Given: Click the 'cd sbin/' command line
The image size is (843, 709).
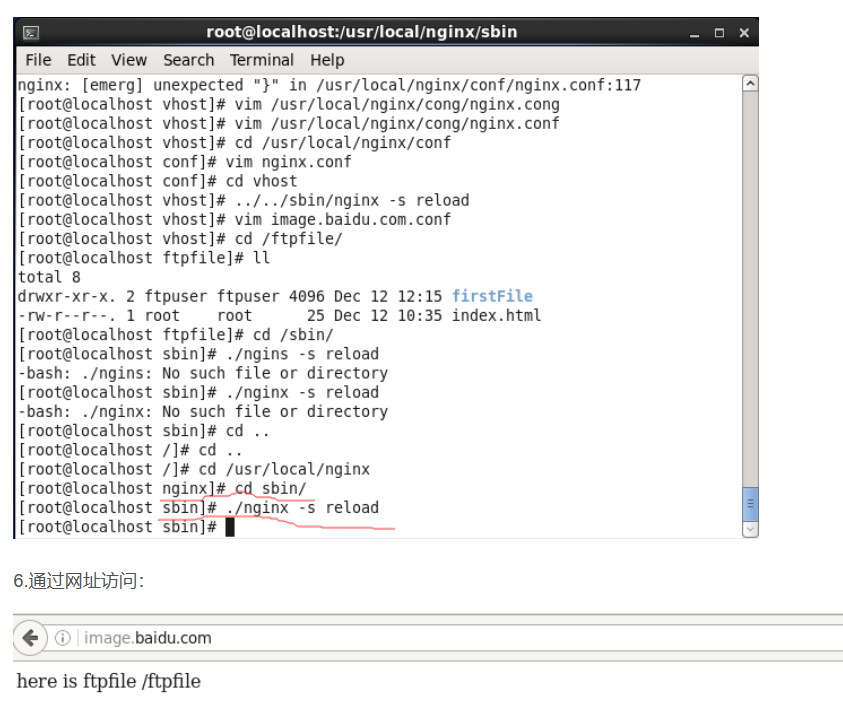Looking at the screenshot, I should (270, 489).
